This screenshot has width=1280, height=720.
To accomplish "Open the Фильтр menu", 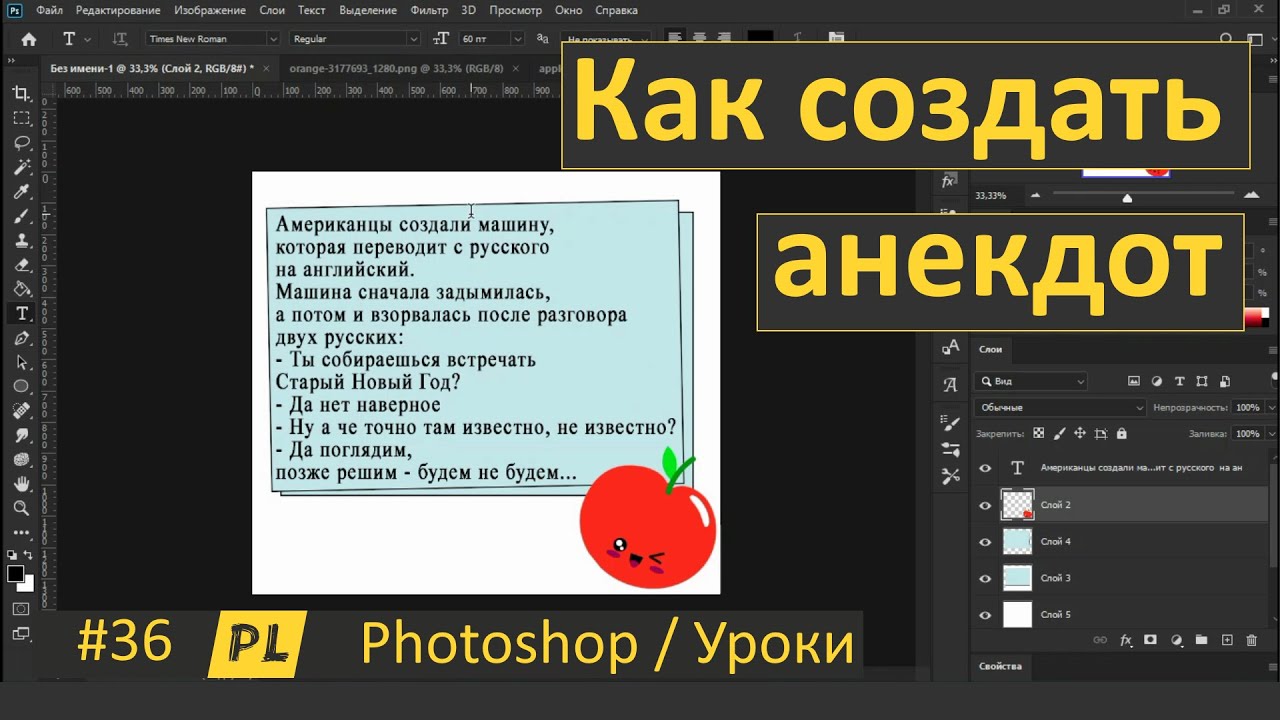I will [x=429, y=10].
